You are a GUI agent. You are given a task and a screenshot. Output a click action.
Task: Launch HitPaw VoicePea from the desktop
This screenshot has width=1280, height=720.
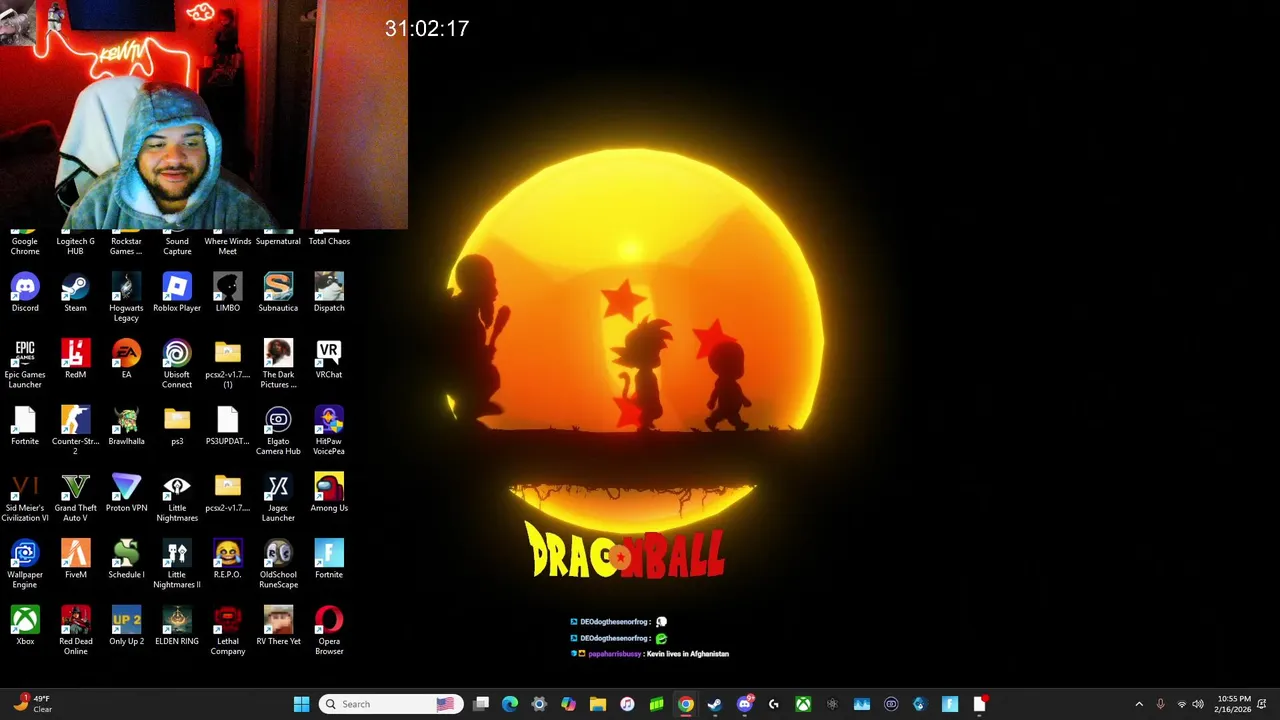click(x=329, y=431)
